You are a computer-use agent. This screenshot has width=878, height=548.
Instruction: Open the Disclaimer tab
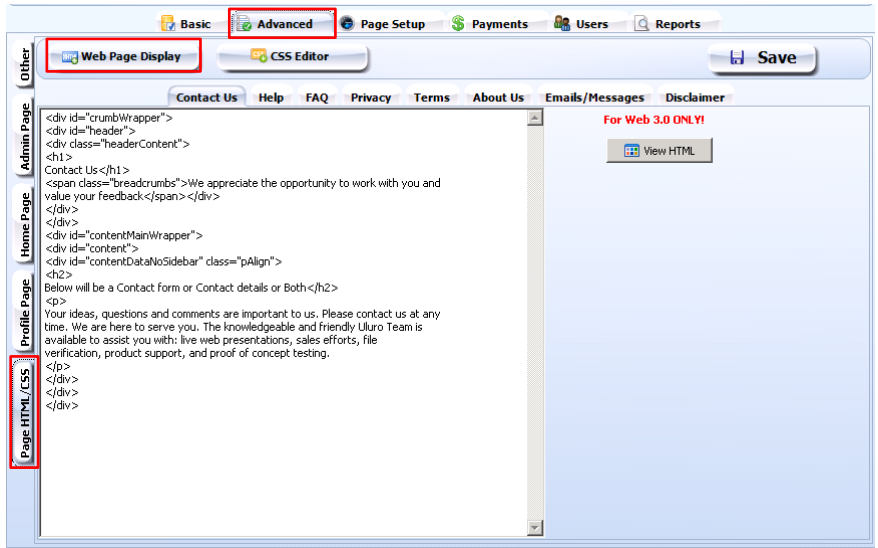(695, 97)
